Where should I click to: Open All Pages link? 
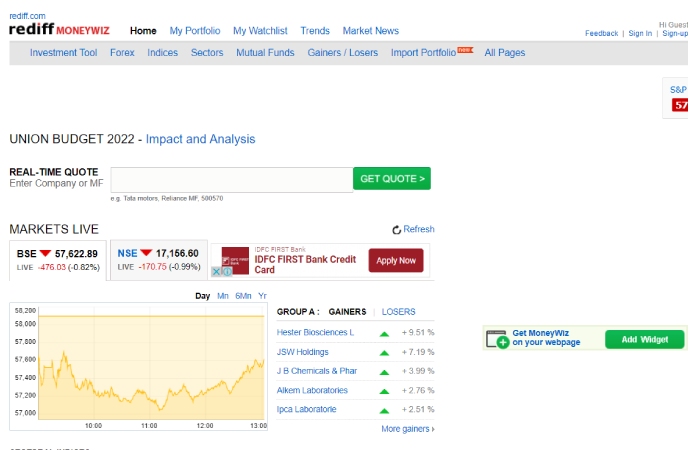click(505, 53)
